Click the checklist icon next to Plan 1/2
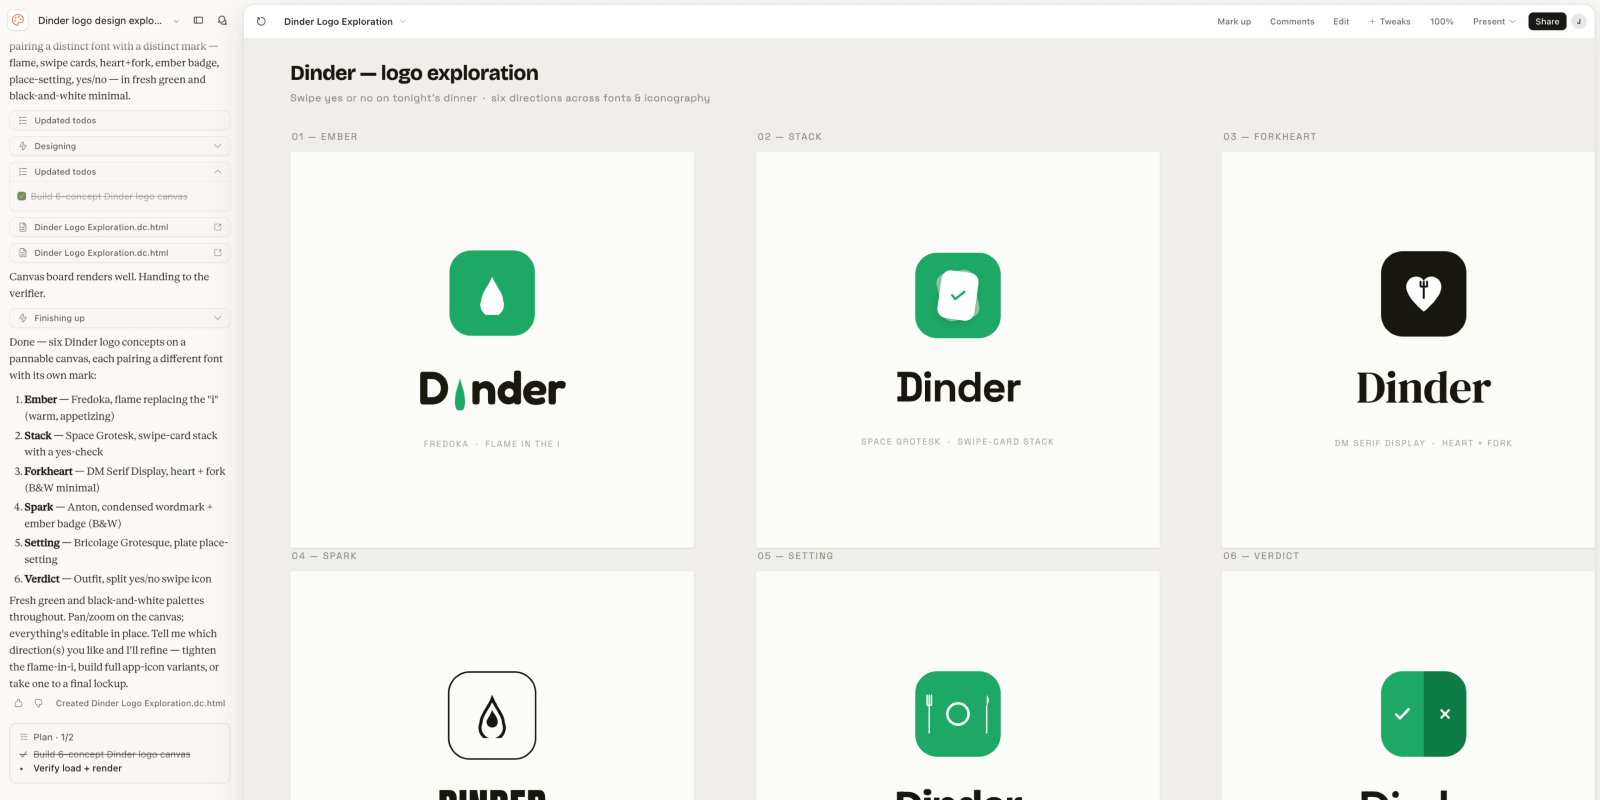1600x800 pixels. coord(24,737)
